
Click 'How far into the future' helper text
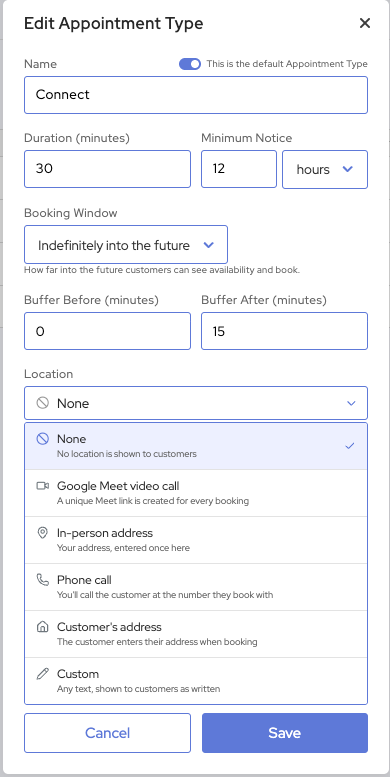click(162, 271)
